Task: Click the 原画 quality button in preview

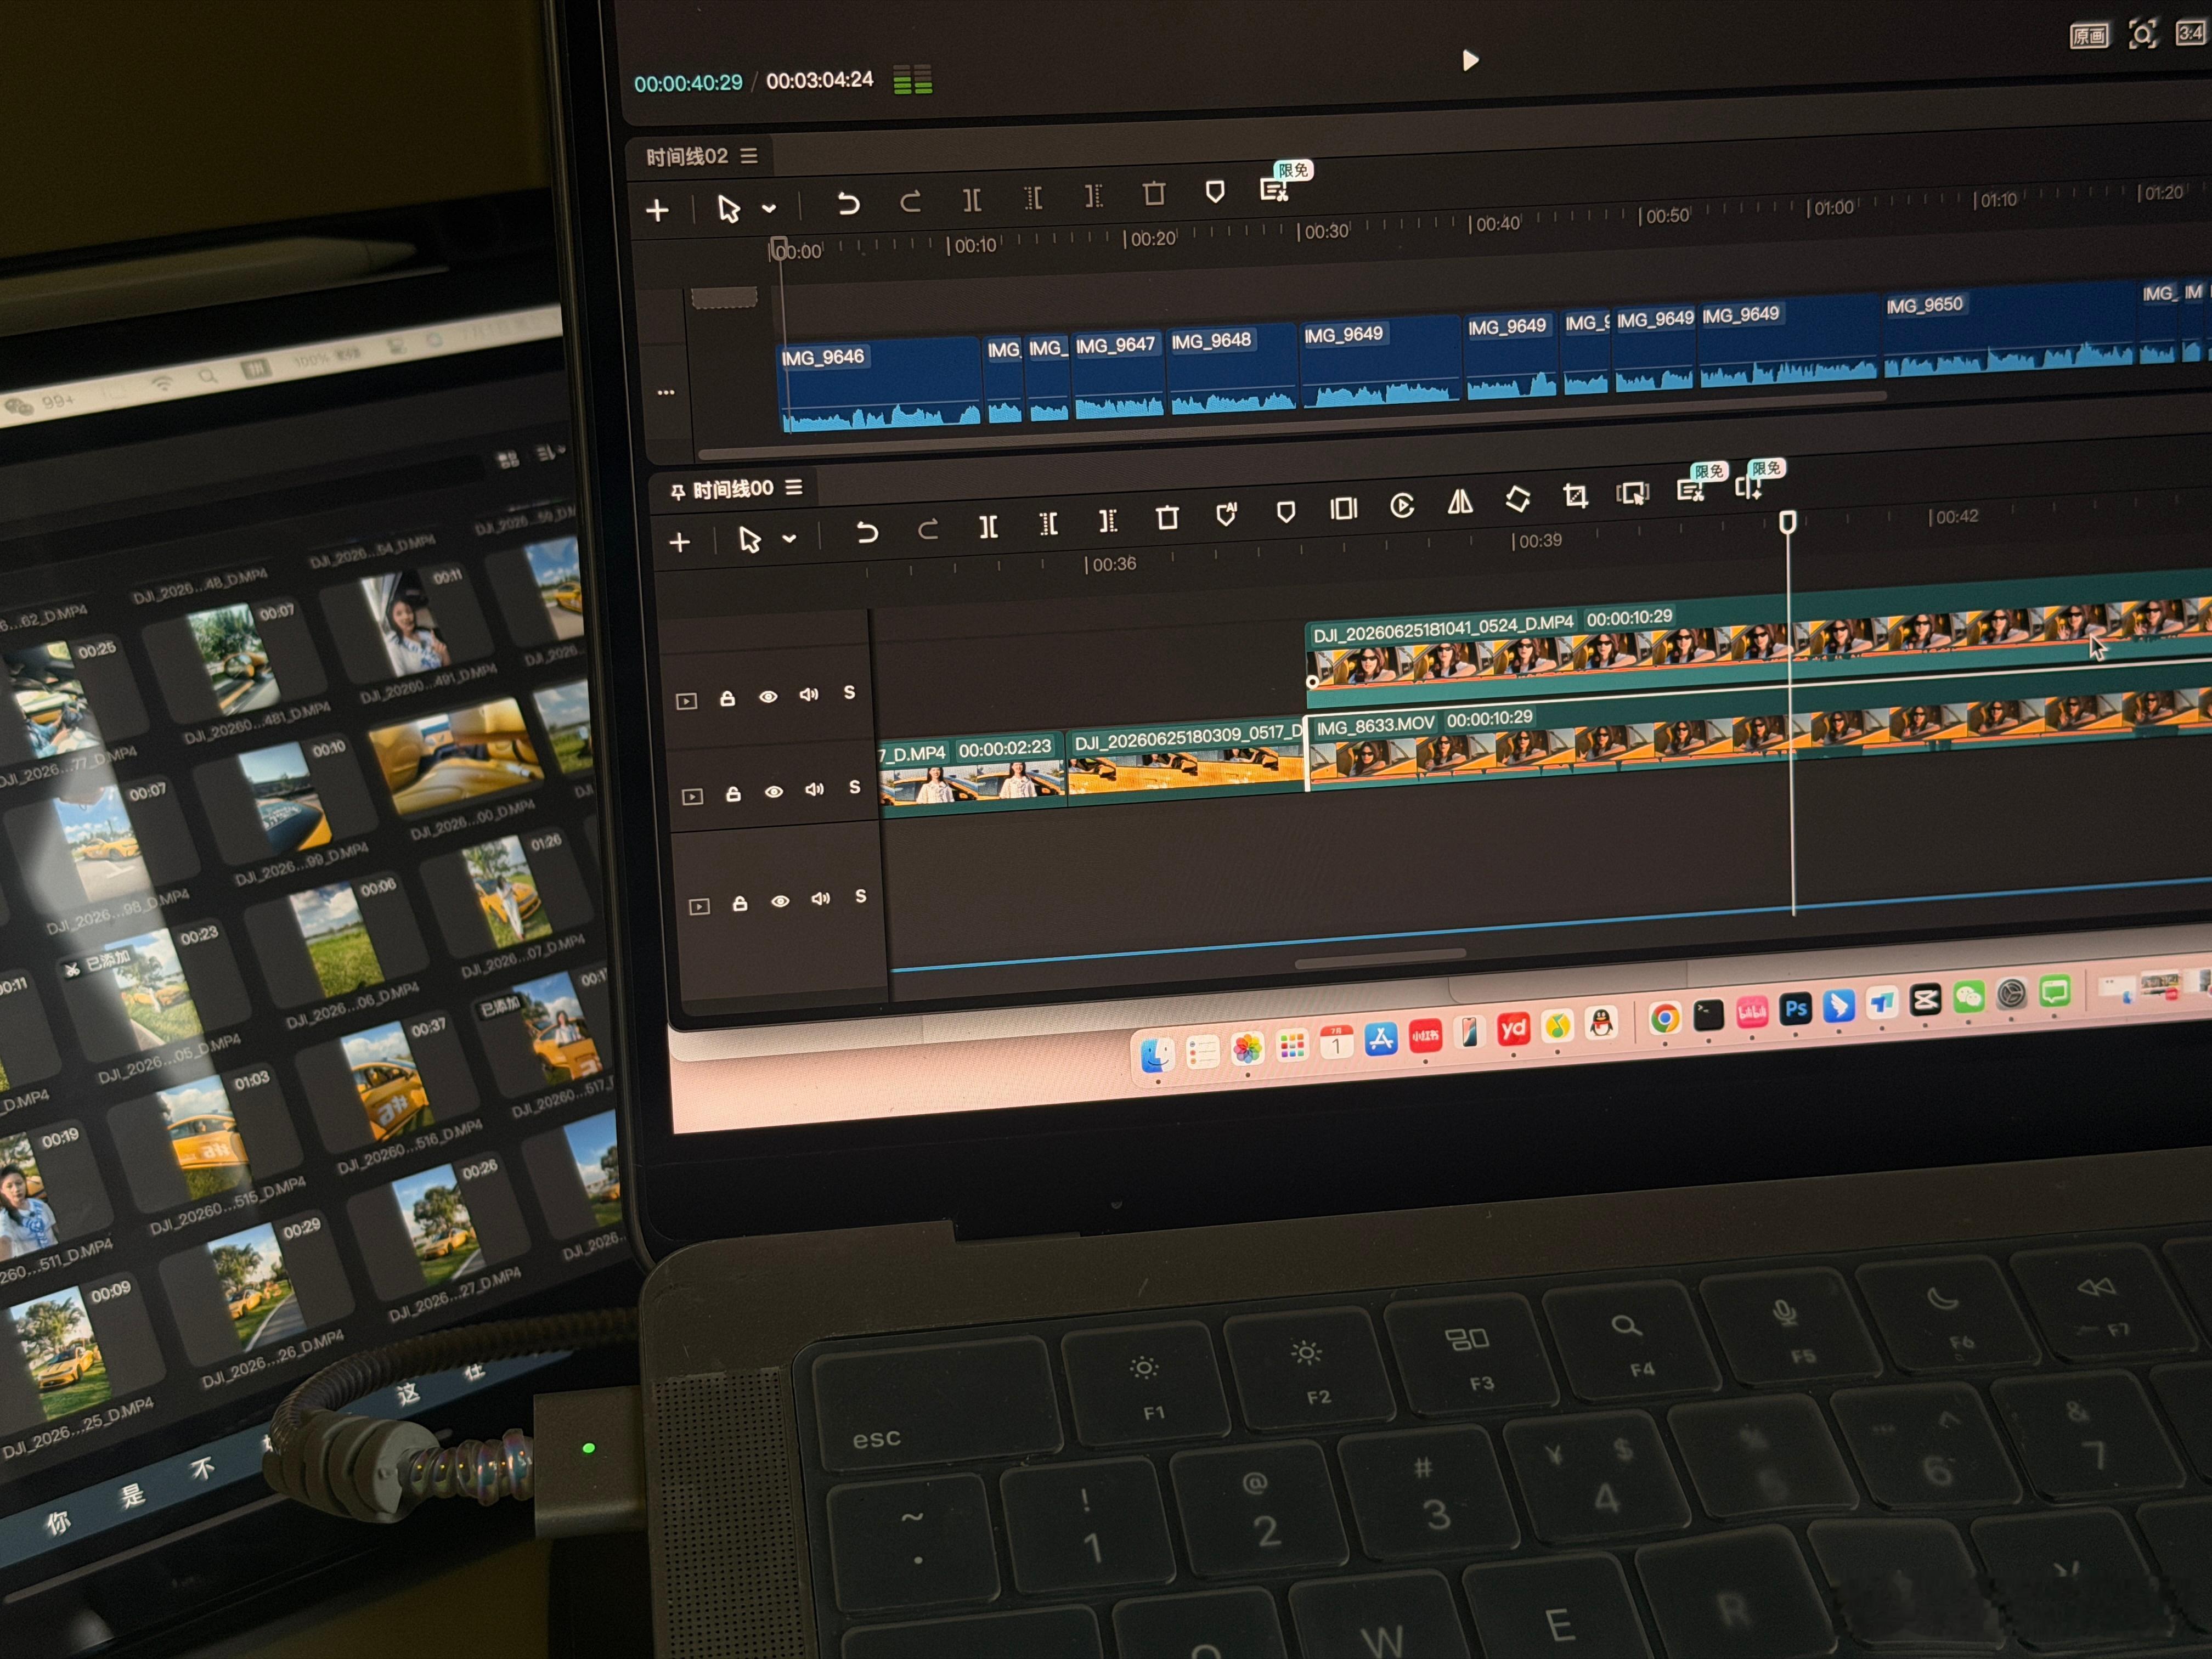Action: point(2088,36)
